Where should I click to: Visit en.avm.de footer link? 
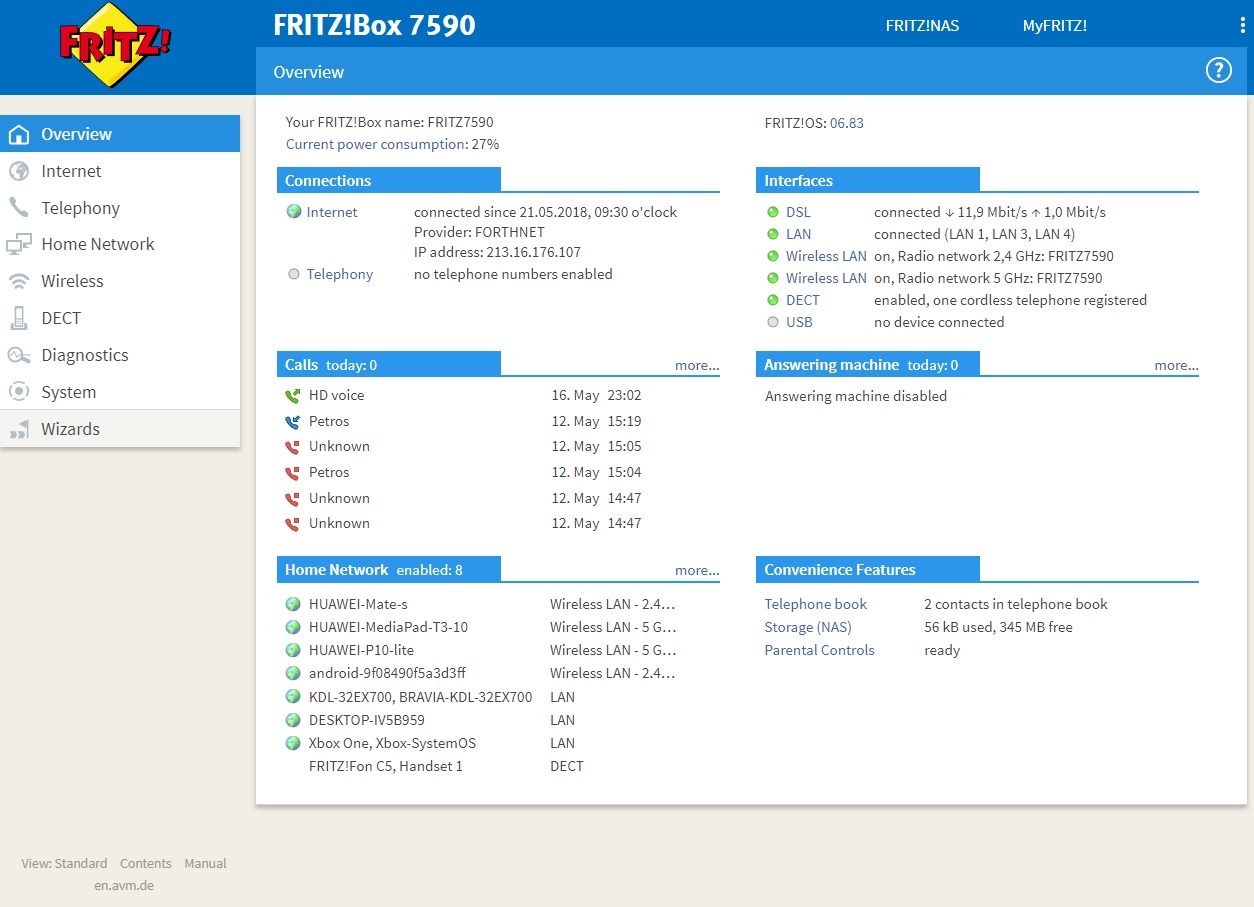[124, 885]
